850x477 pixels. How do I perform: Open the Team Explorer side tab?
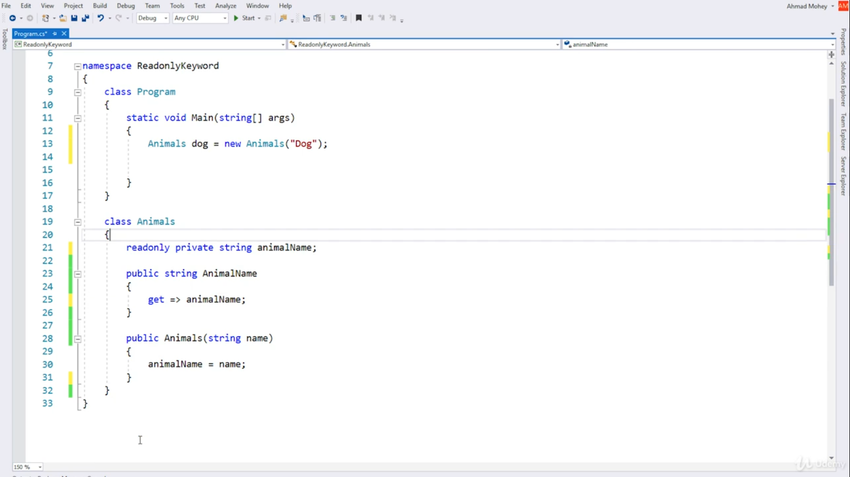click(843, 131)
